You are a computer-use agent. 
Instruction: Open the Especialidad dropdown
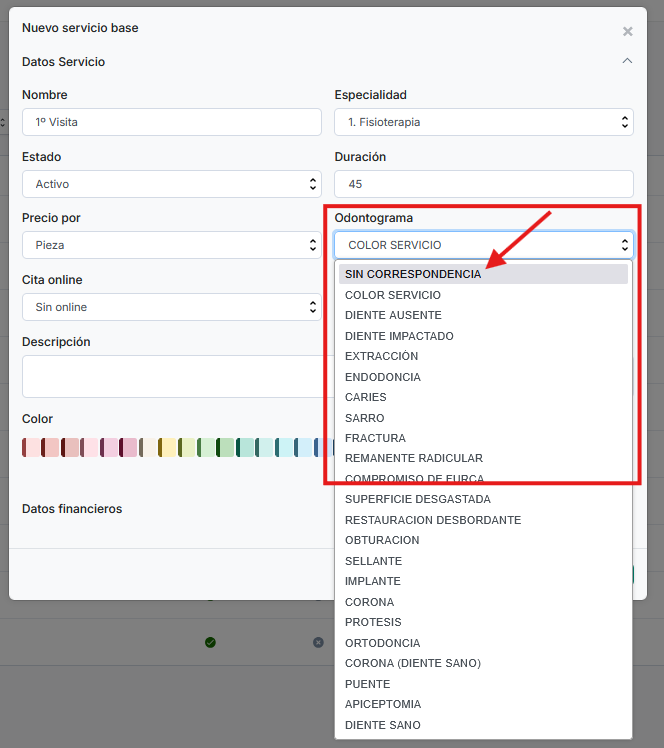(x=483, y=122)
